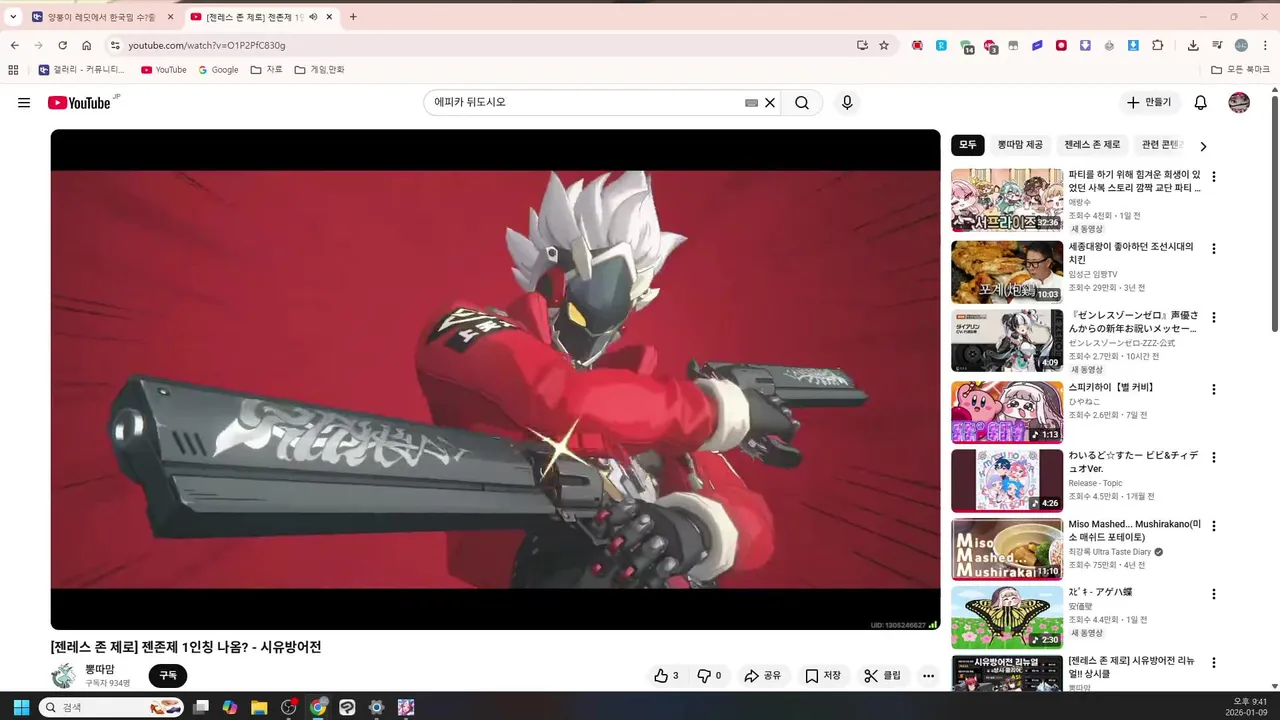This screenshot has height=720, width=1280.
Task: Open the Miso Mashed Mushirakano thumbnail
Action: 1007,548
